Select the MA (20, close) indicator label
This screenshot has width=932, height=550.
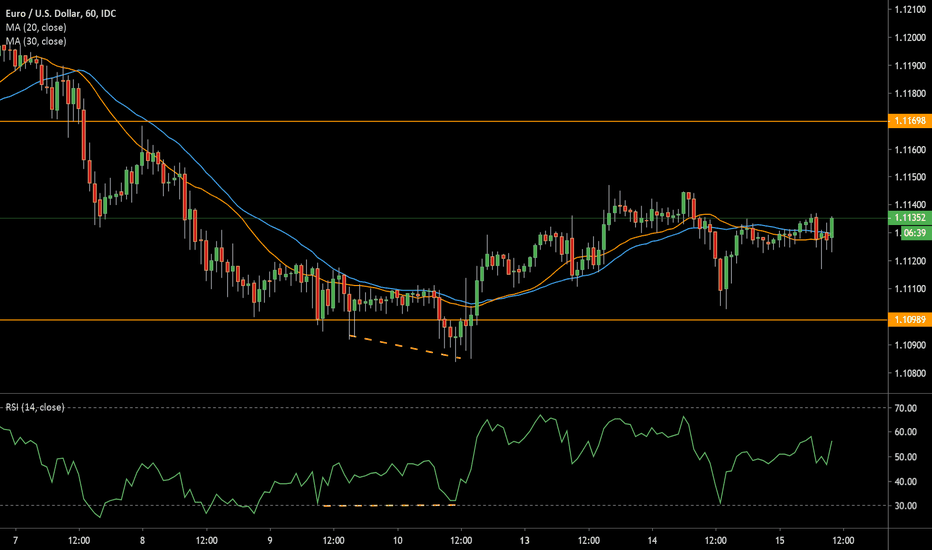coord(34,27)
